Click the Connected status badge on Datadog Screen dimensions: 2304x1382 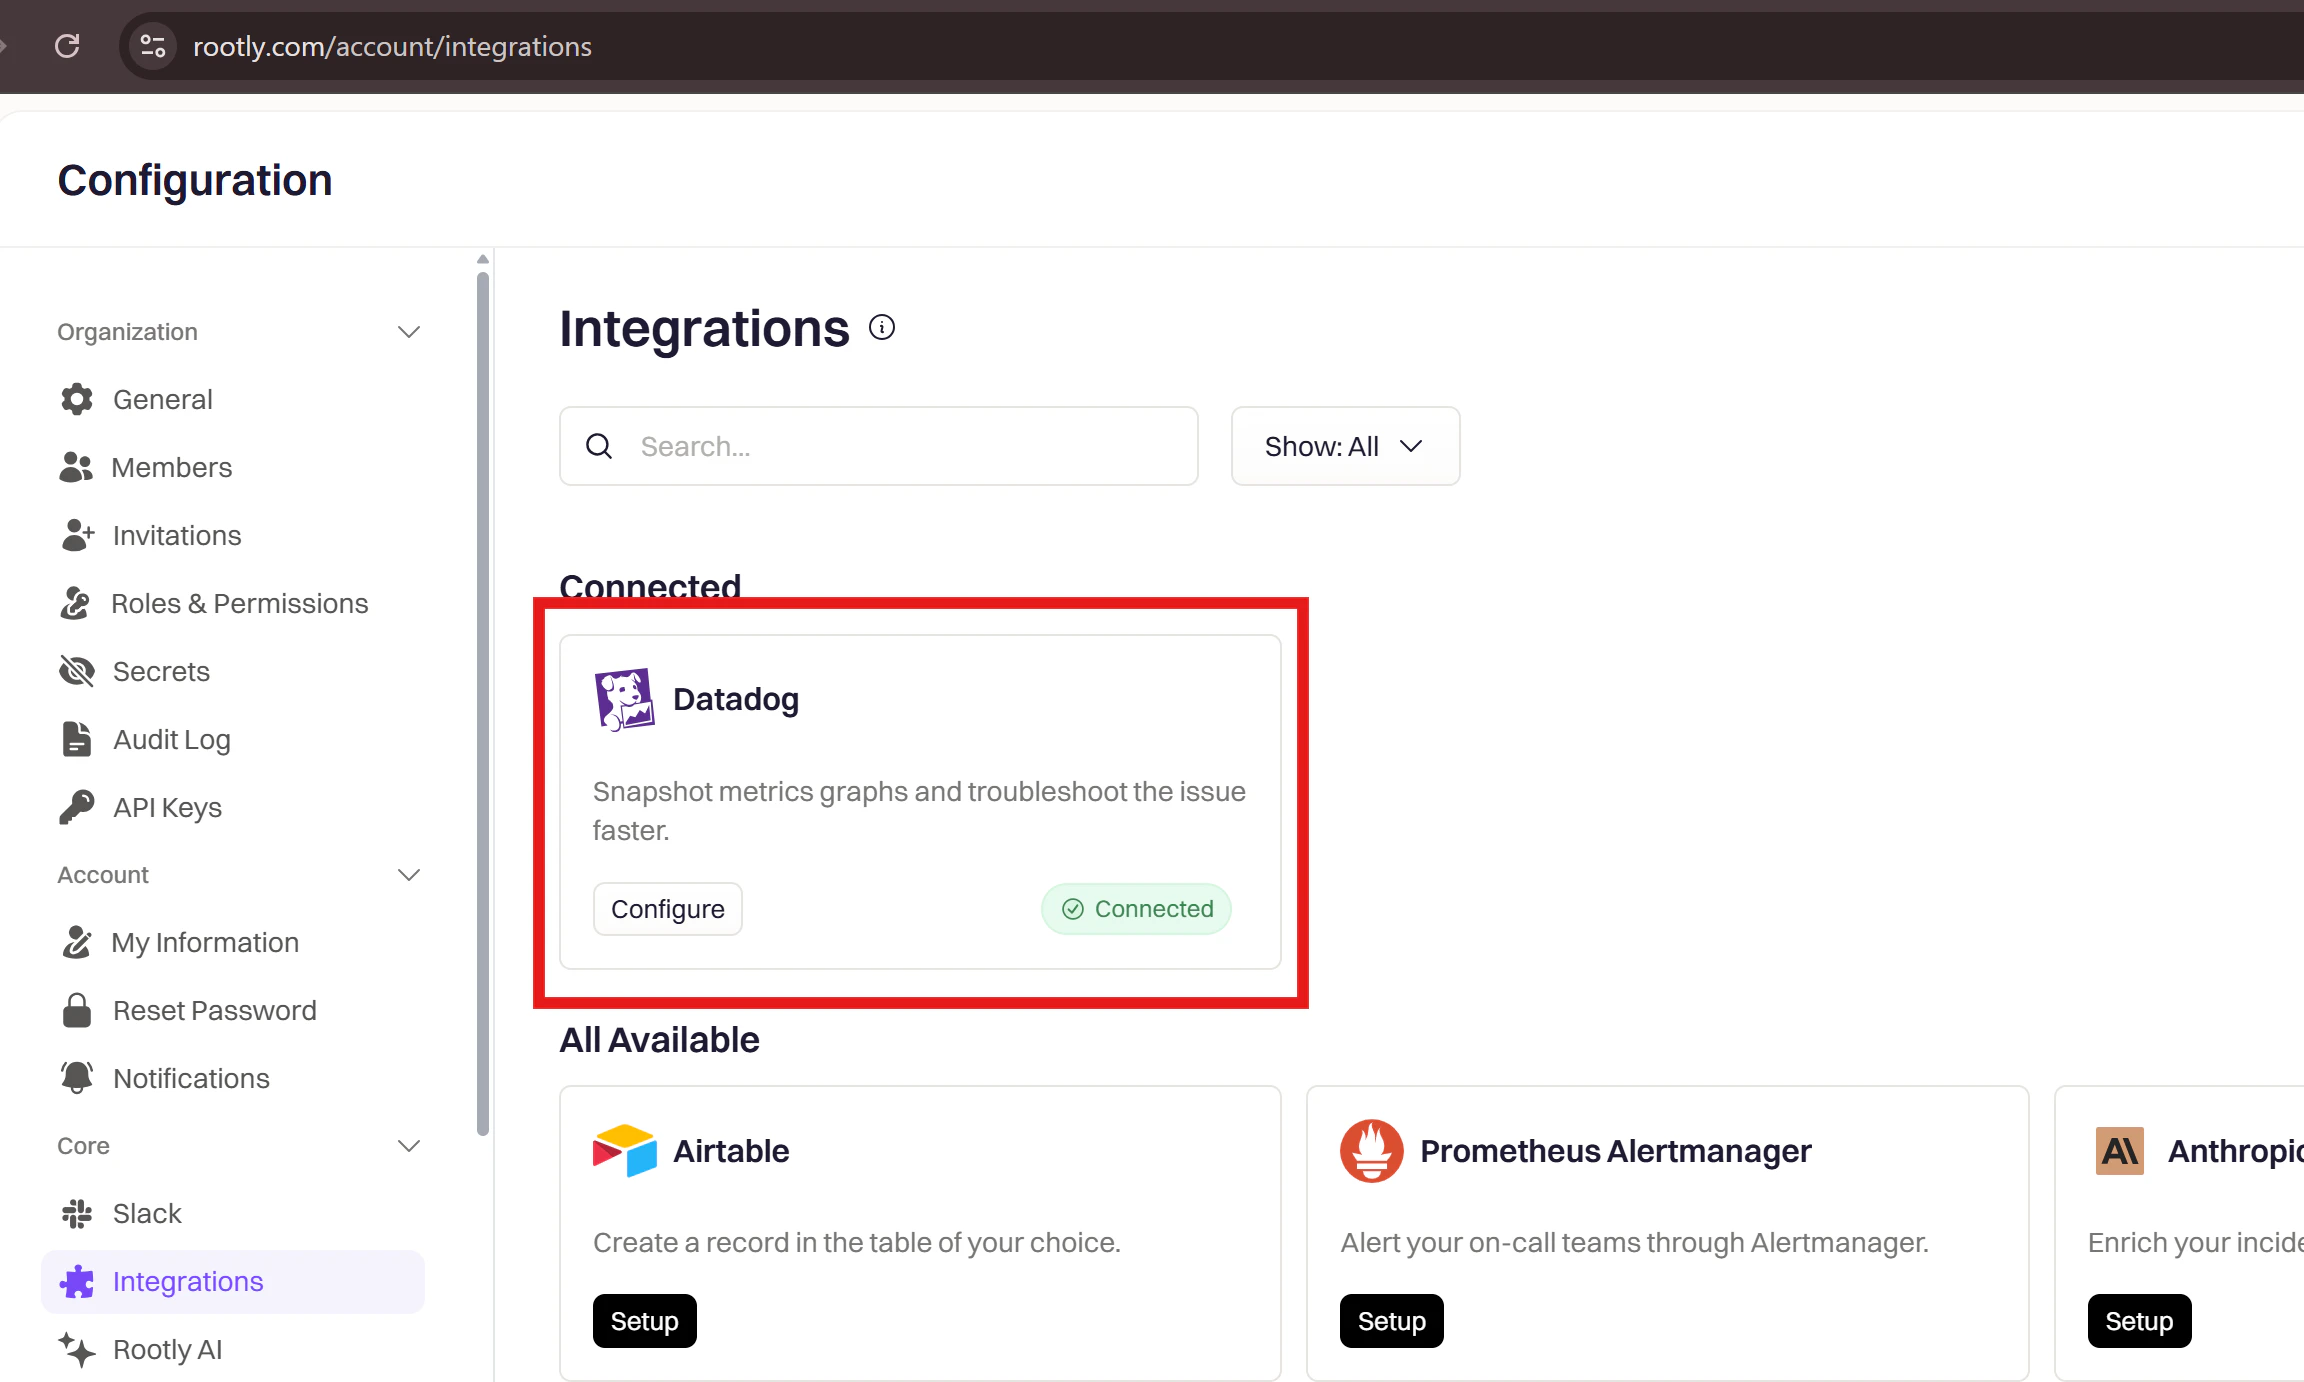coord(1135,908)
